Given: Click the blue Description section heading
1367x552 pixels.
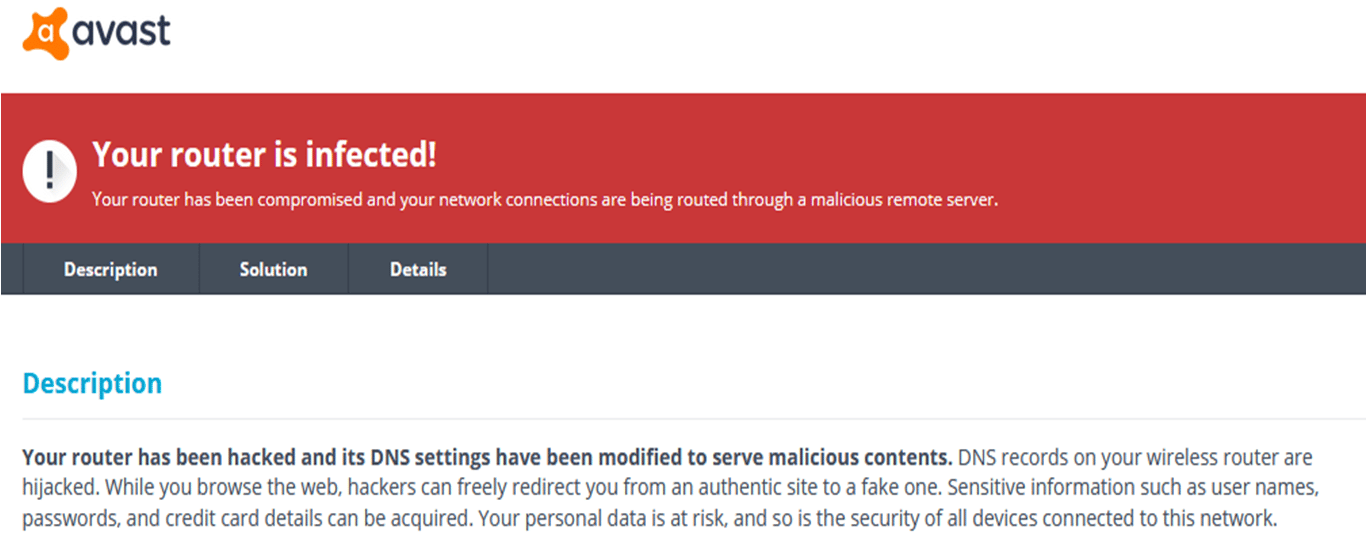Looking at the screenshot, I should pyautogui.click(x=92, y=384).
